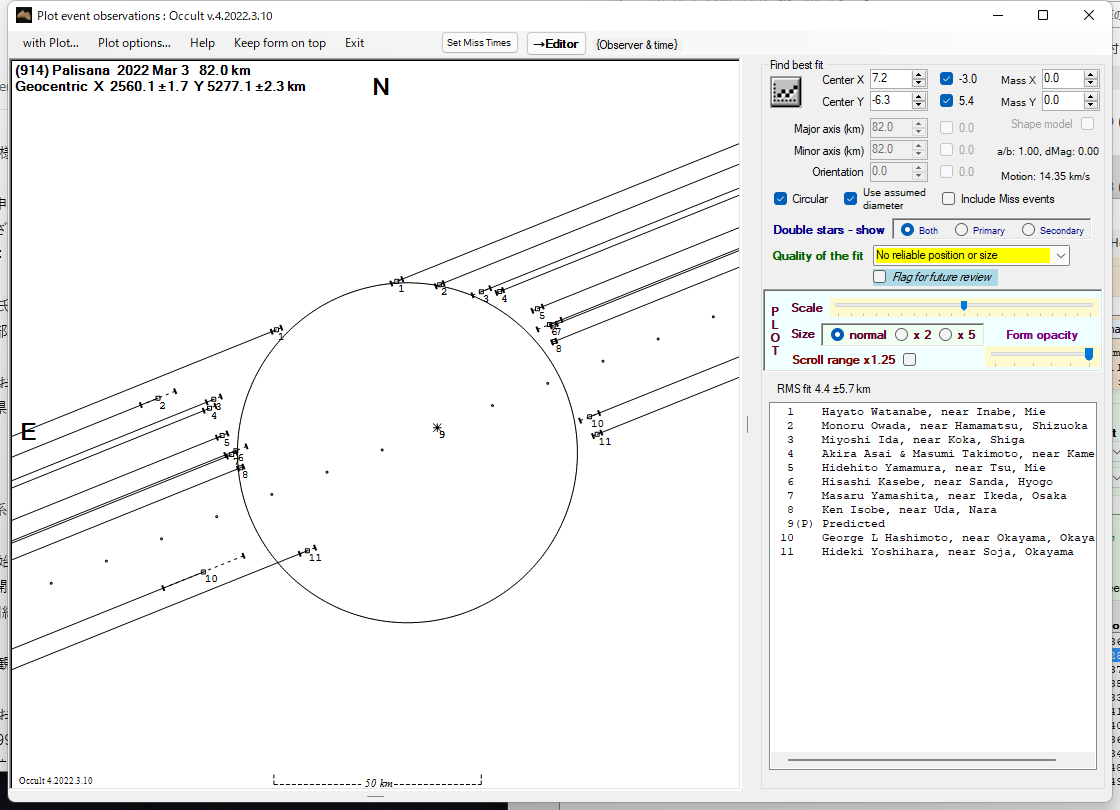This screenshot has width=1120, height=810.
Task: Open the 'with Plot...' menu
Action: [50, 43]
